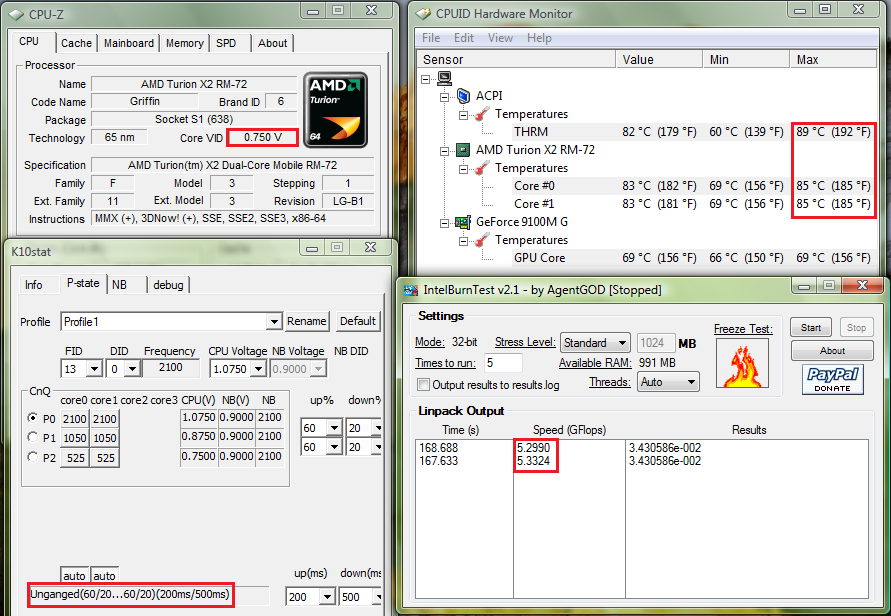The height and width of the screenshot is (616, 891).
Task: Click the thermometer icon under ACPI
Action: 482,114
